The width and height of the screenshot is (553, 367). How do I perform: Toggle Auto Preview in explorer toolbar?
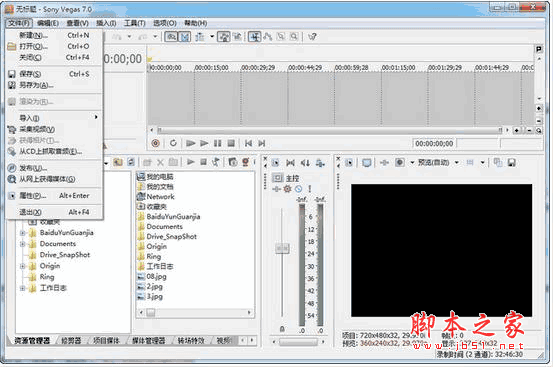click(x=216, y=162)
